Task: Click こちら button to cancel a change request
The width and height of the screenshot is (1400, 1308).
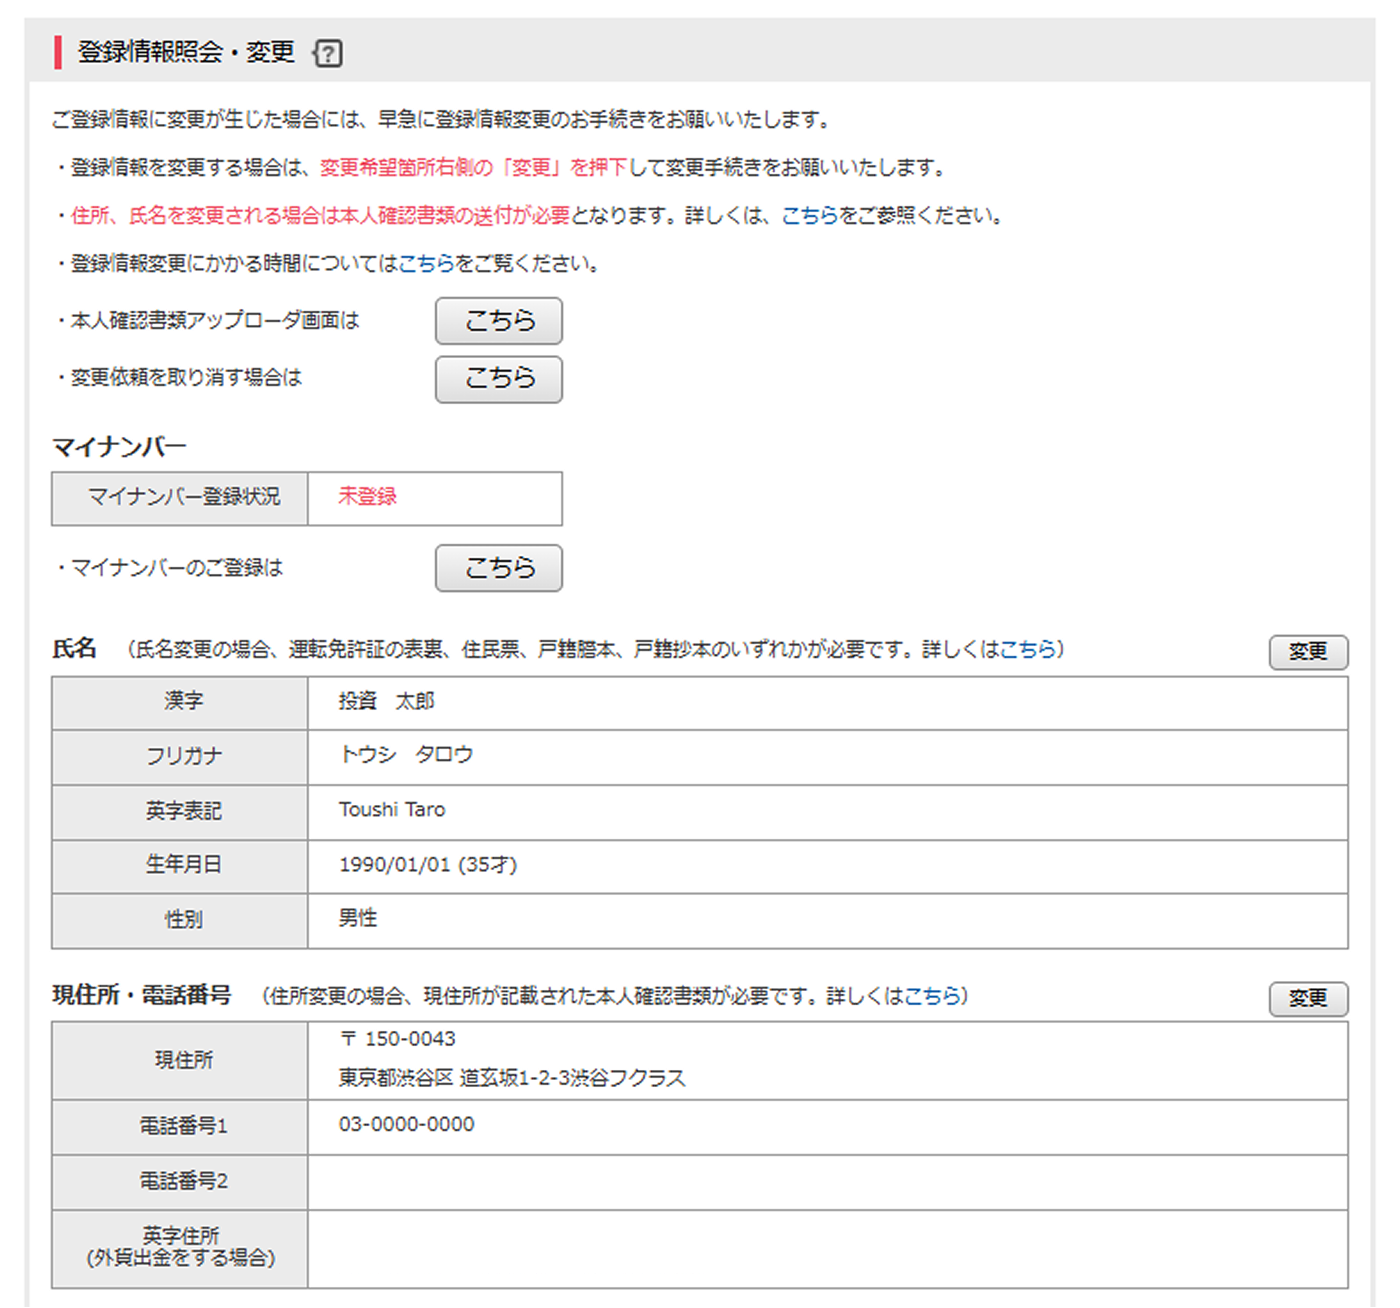Action: pyautogui.click(x=498, y=379)
